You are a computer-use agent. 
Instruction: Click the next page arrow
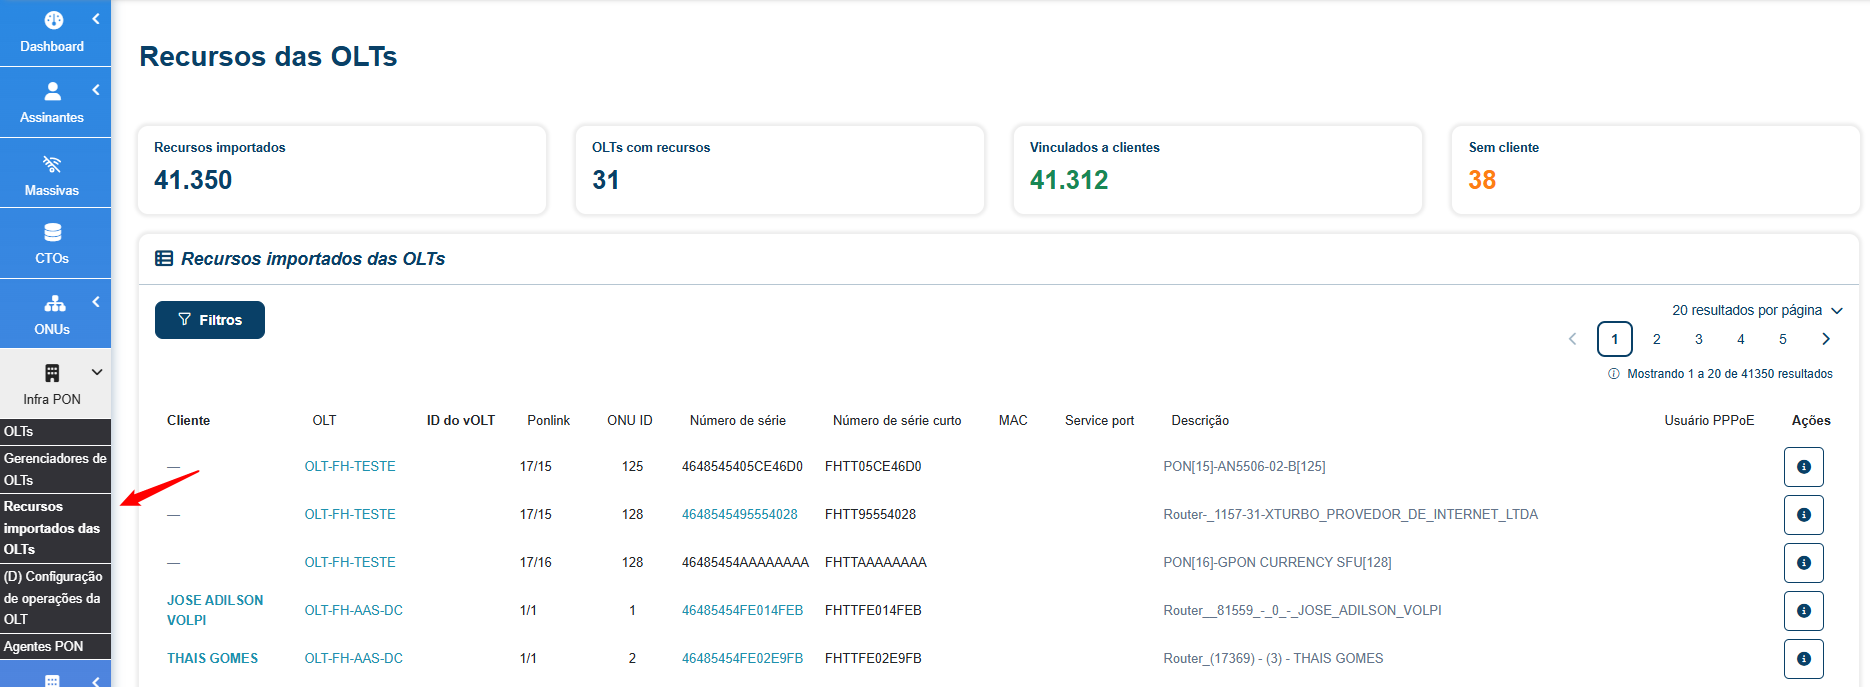(x=1826, y=339)
